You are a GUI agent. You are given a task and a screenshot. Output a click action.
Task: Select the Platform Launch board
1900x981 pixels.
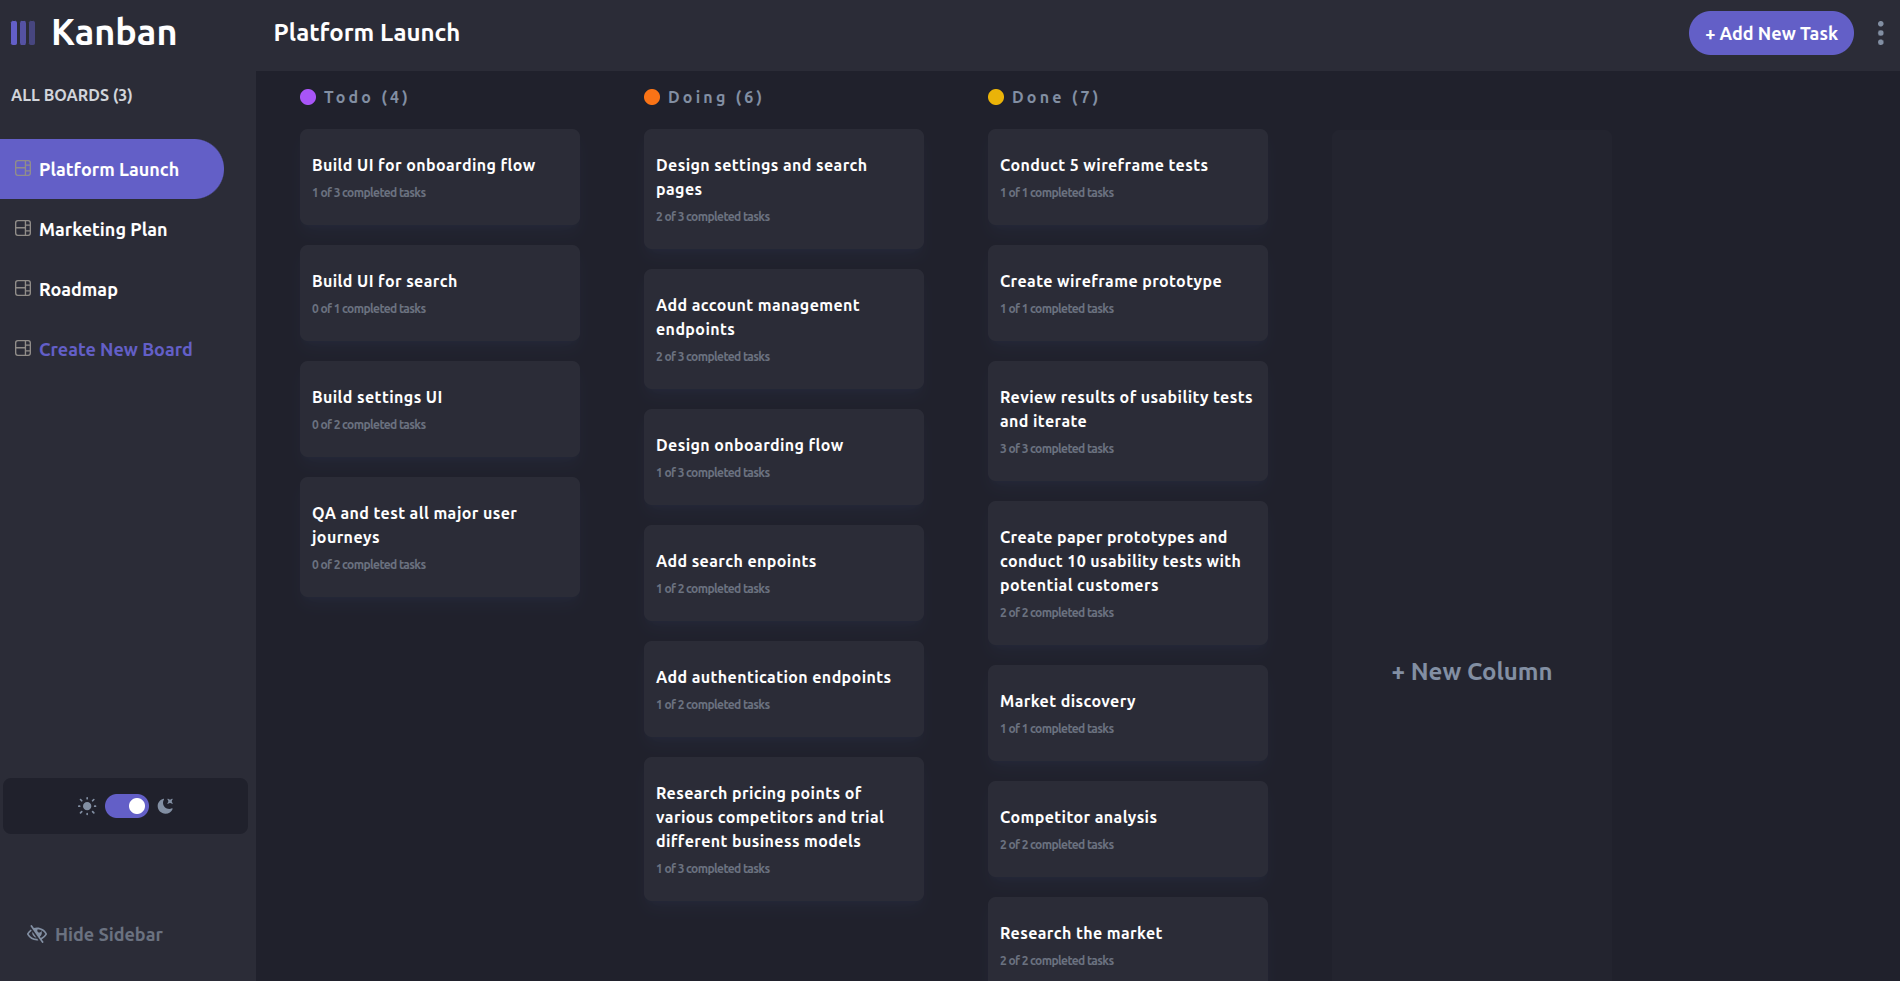click(109, 169)
